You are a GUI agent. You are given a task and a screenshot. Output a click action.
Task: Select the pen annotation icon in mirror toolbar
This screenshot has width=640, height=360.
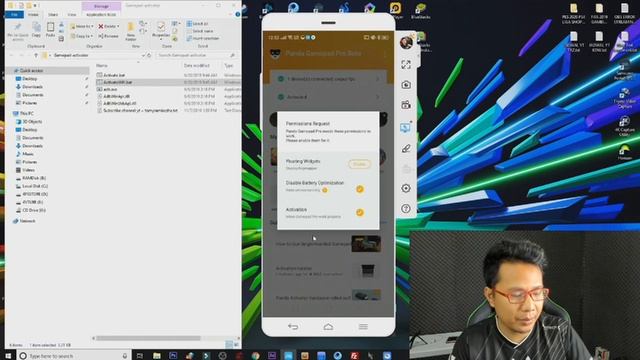406,148
